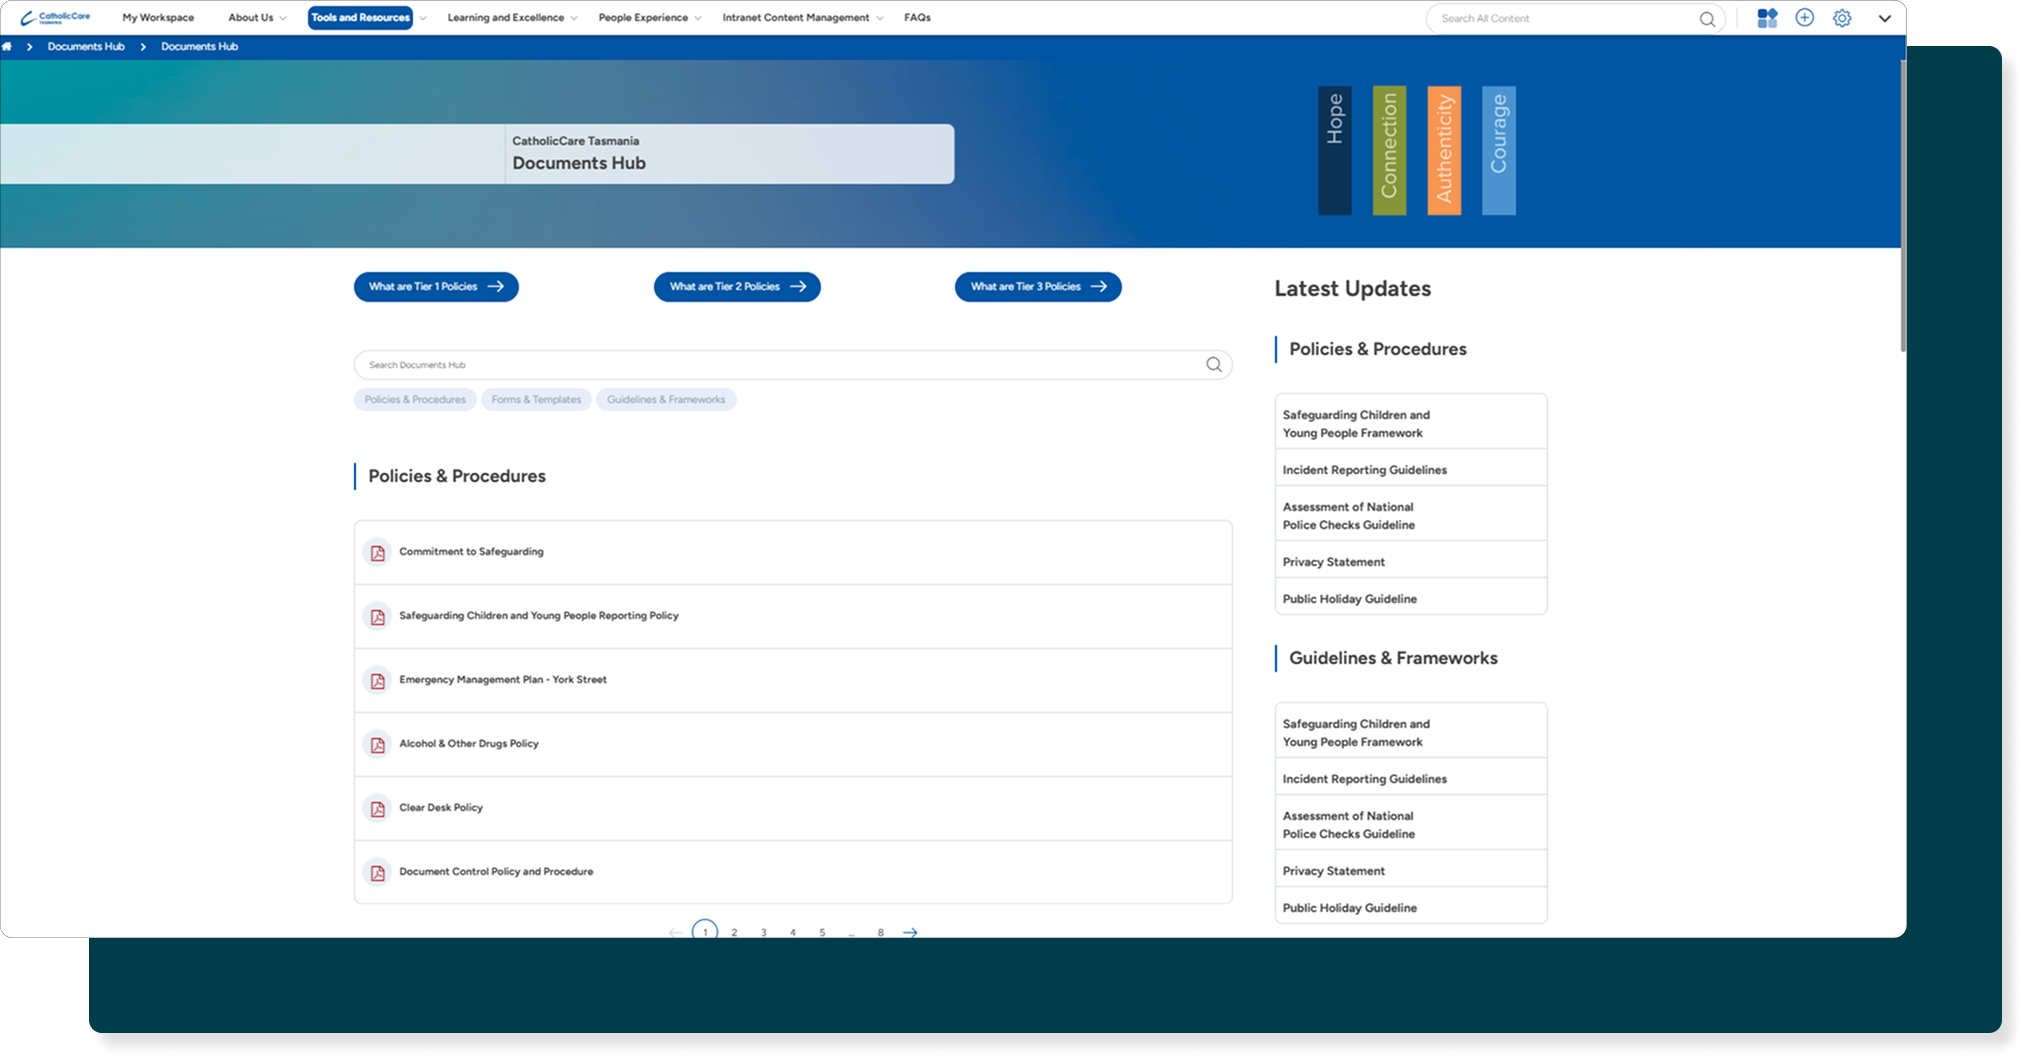
Task: Go to next page with right arrow
Action: pyautogui.click(x=910, y=932)
